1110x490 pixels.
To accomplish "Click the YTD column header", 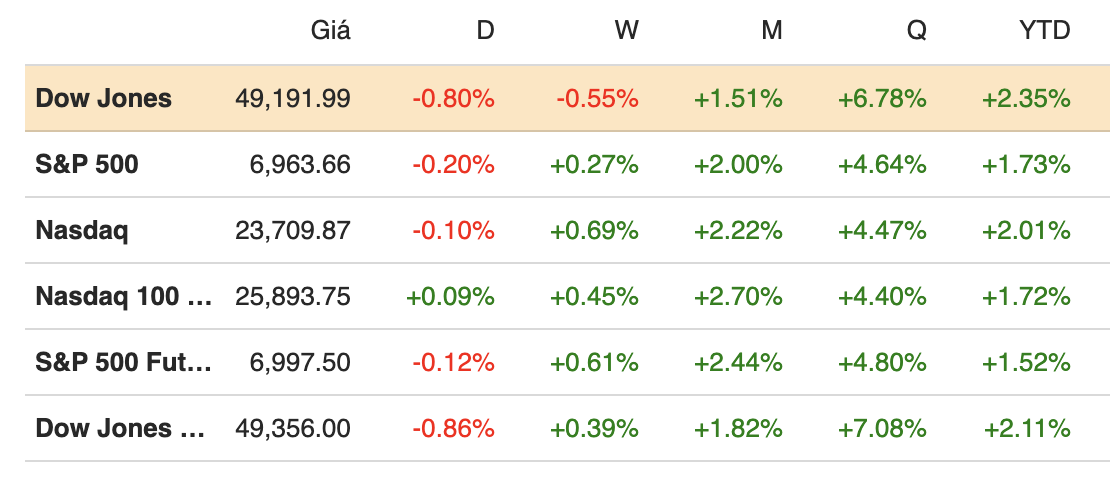I will click(x=1044, y=31).
